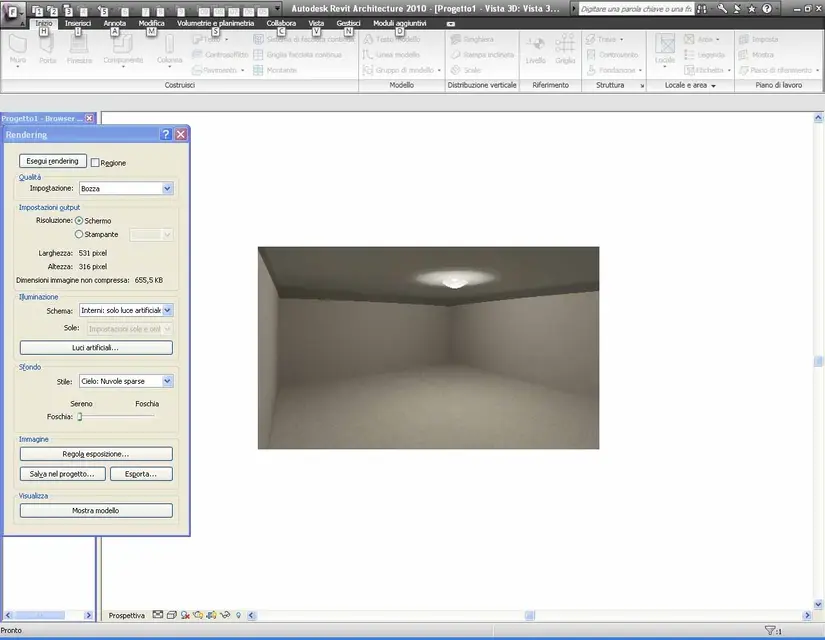Image resolution: width=825 pixels, height=640 pixels.
Task: Expand the Muro dropdown arrow
Action: pos(18,67)
